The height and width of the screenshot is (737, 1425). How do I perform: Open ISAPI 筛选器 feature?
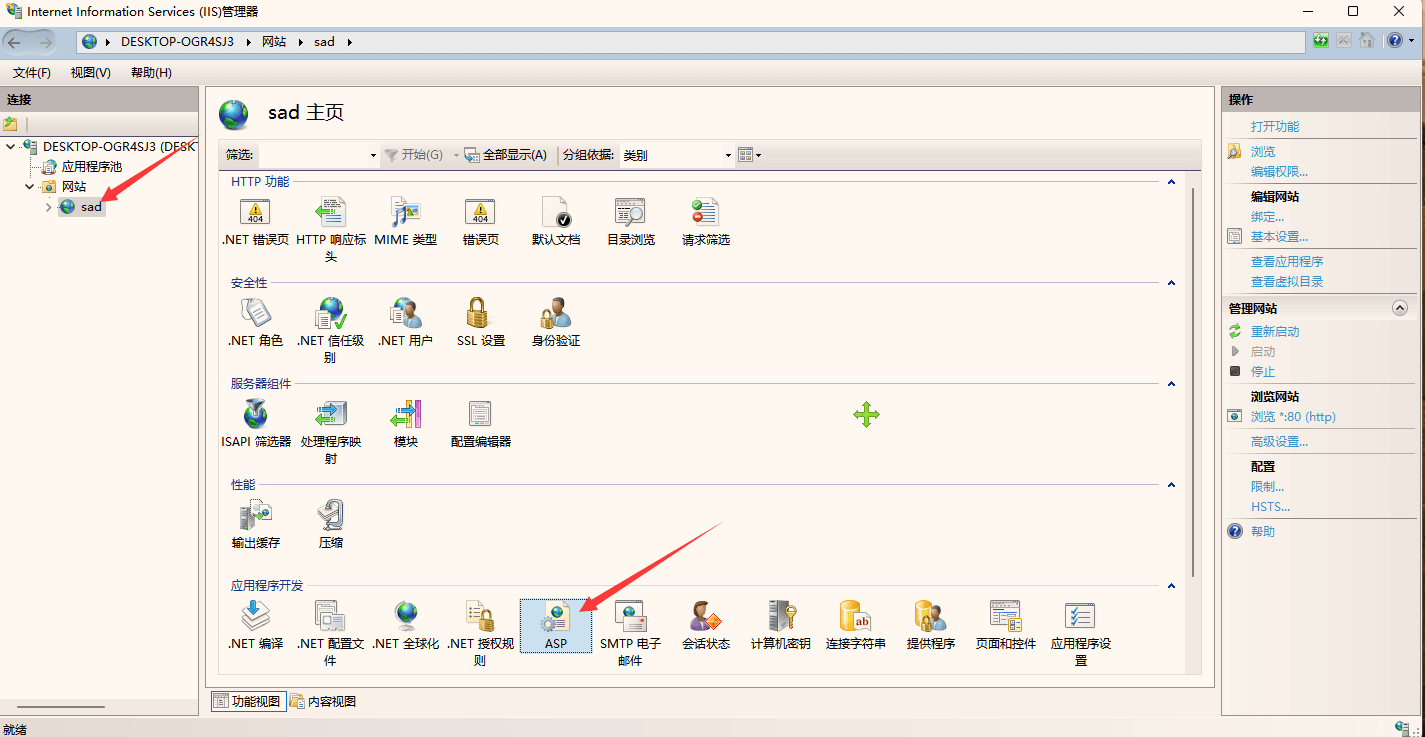click(255, 424)
